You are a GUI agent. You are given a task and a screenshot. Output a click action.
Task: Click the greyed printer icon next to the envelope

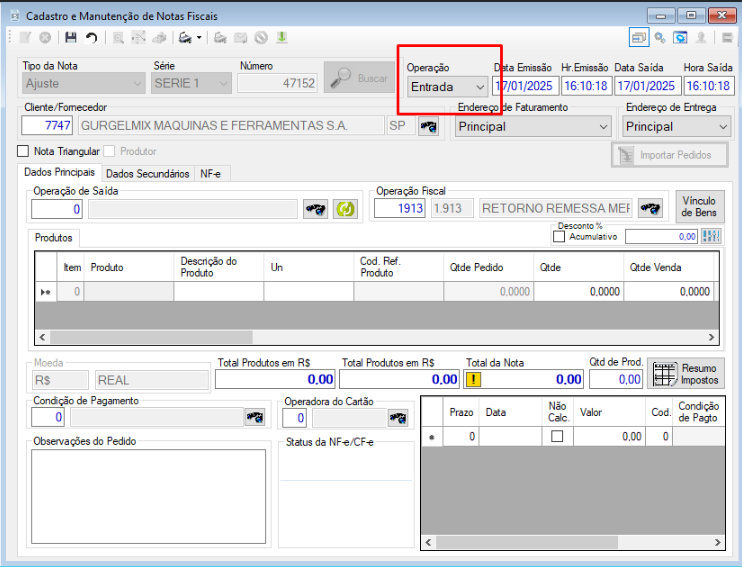pos(220,37)
